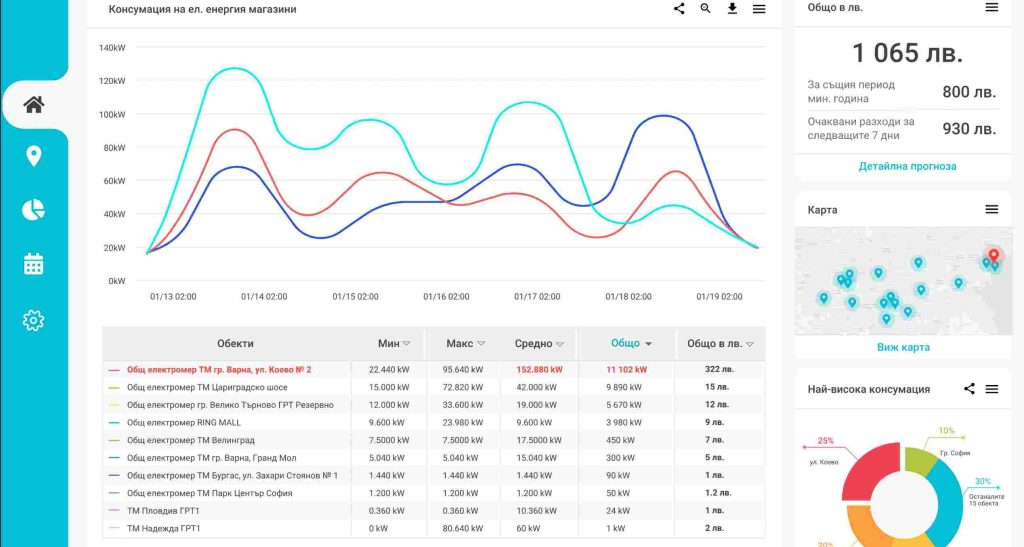Download the energy consumption chart
This screenshot has height=547, width=1024.
[732, 9]
